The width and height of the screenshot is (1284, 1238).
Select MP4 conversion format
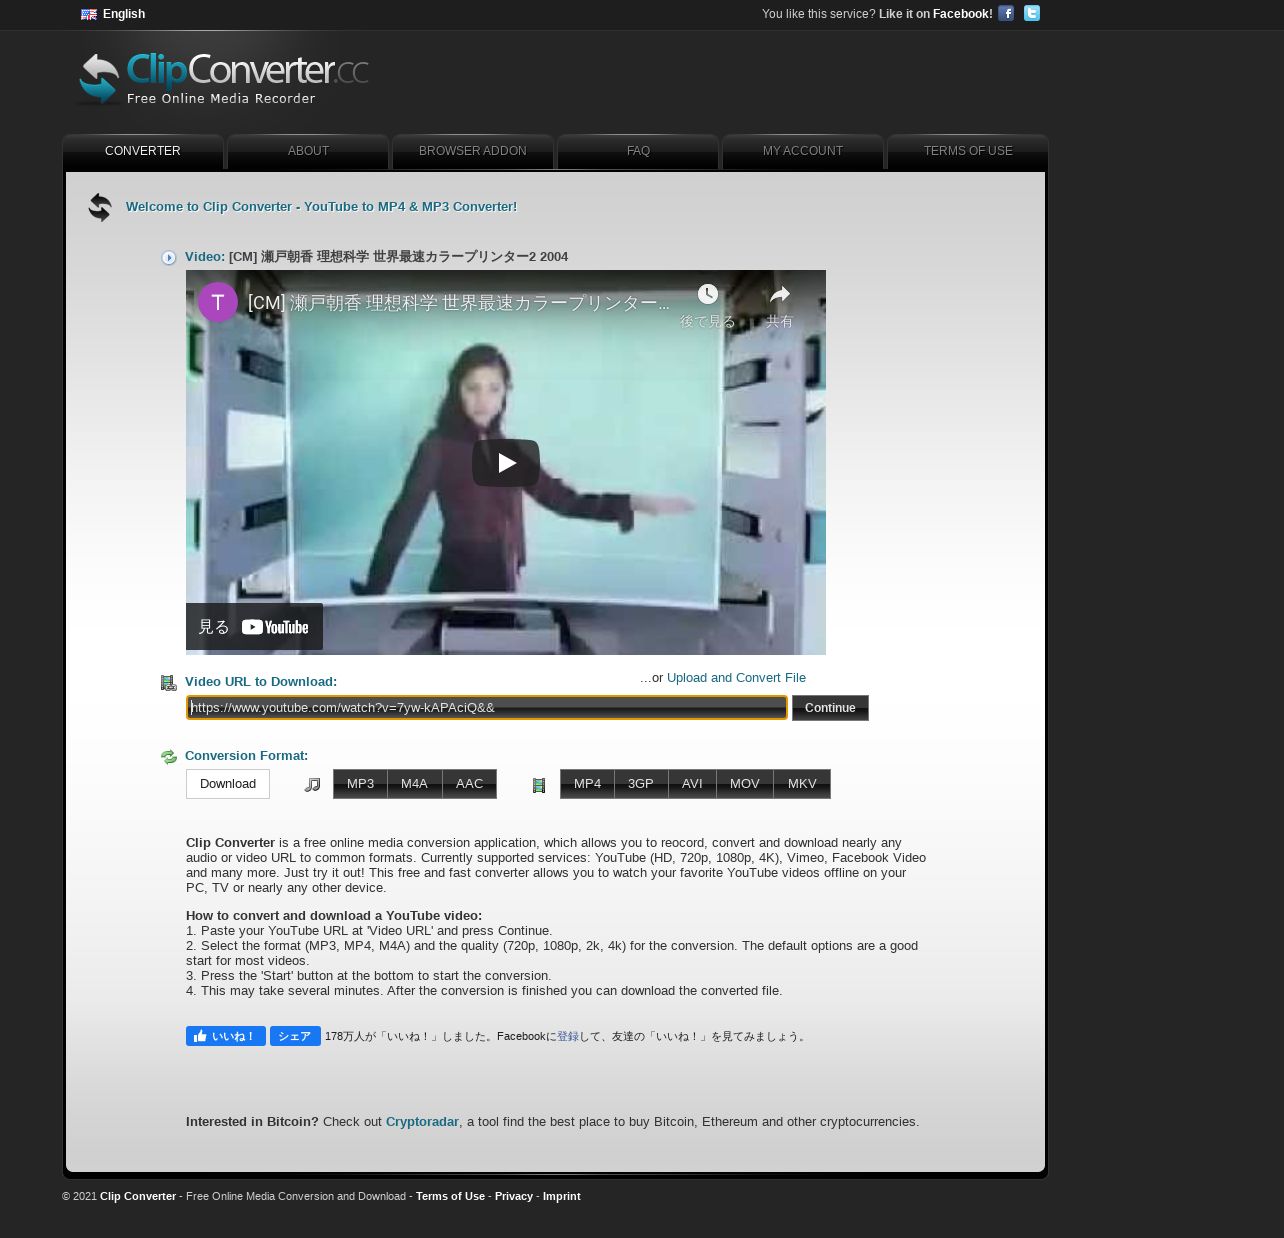(x=587, y=784)
